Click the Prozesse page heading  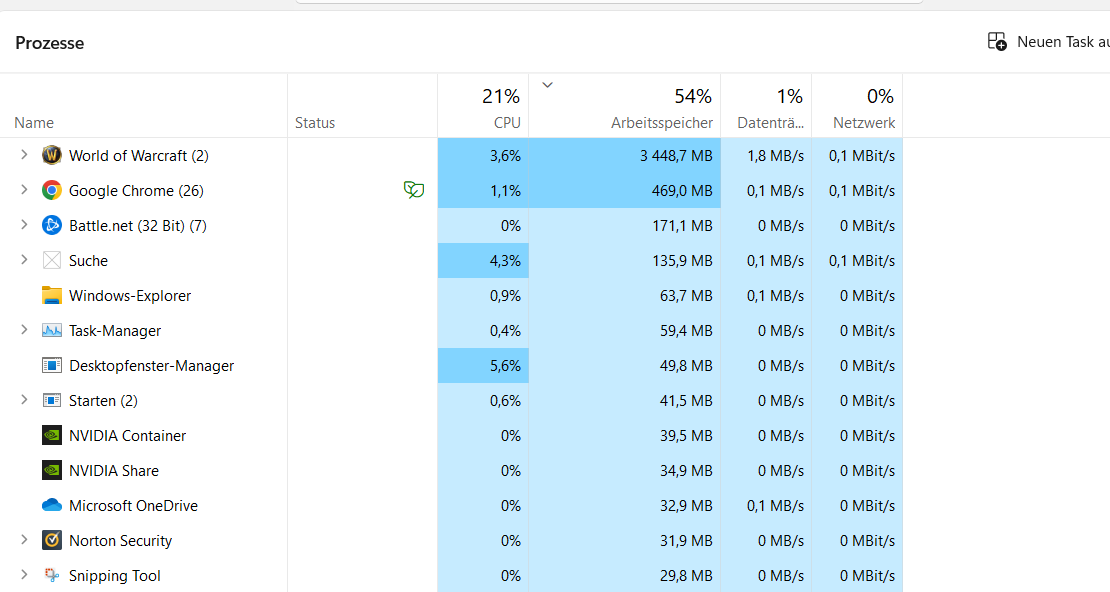tap(50, 42)
